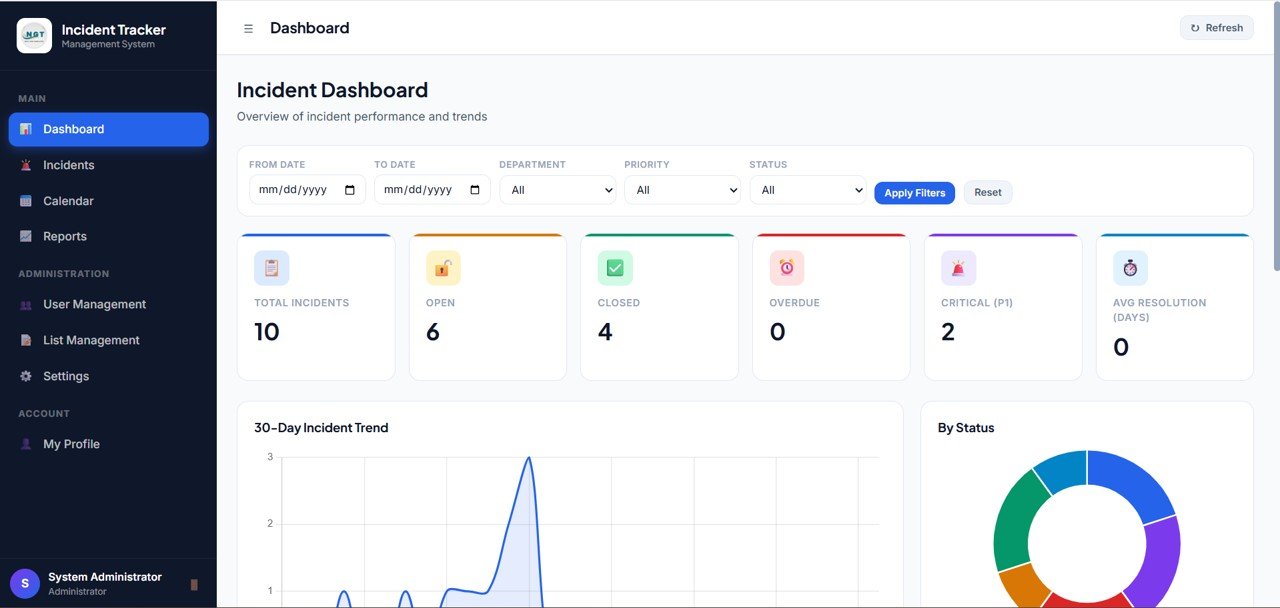
Task: Open User Management from sidebar
Action: coord(109,304)
